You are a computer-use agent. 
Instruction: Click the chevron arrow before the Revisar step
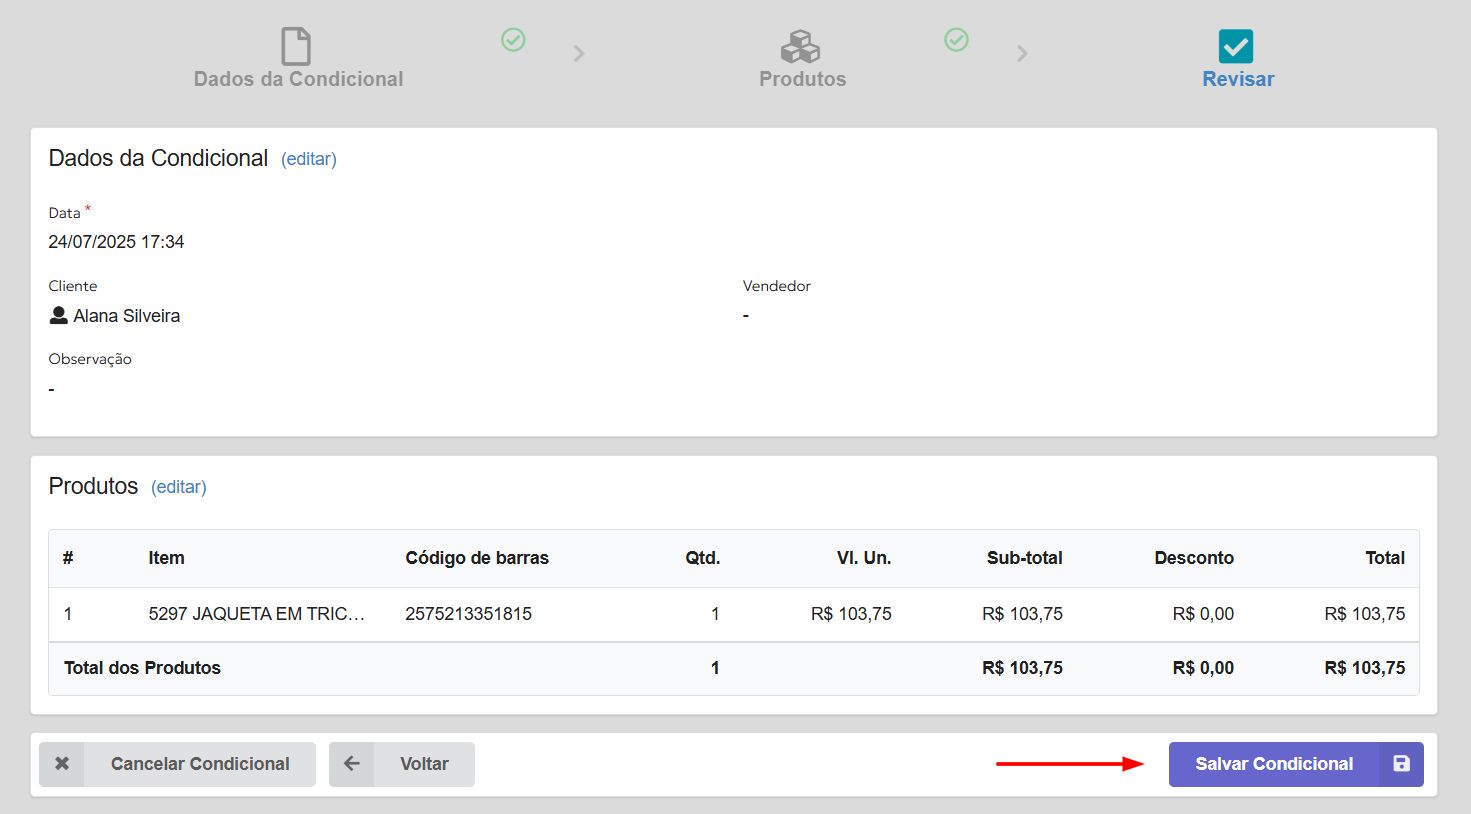click(1022, 54)
